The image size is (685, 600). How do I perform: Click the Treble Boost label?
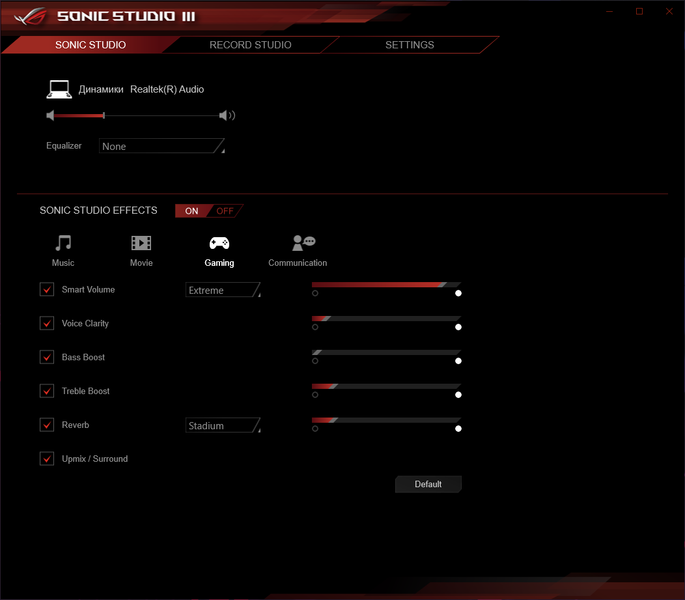(x=86, y=391)
